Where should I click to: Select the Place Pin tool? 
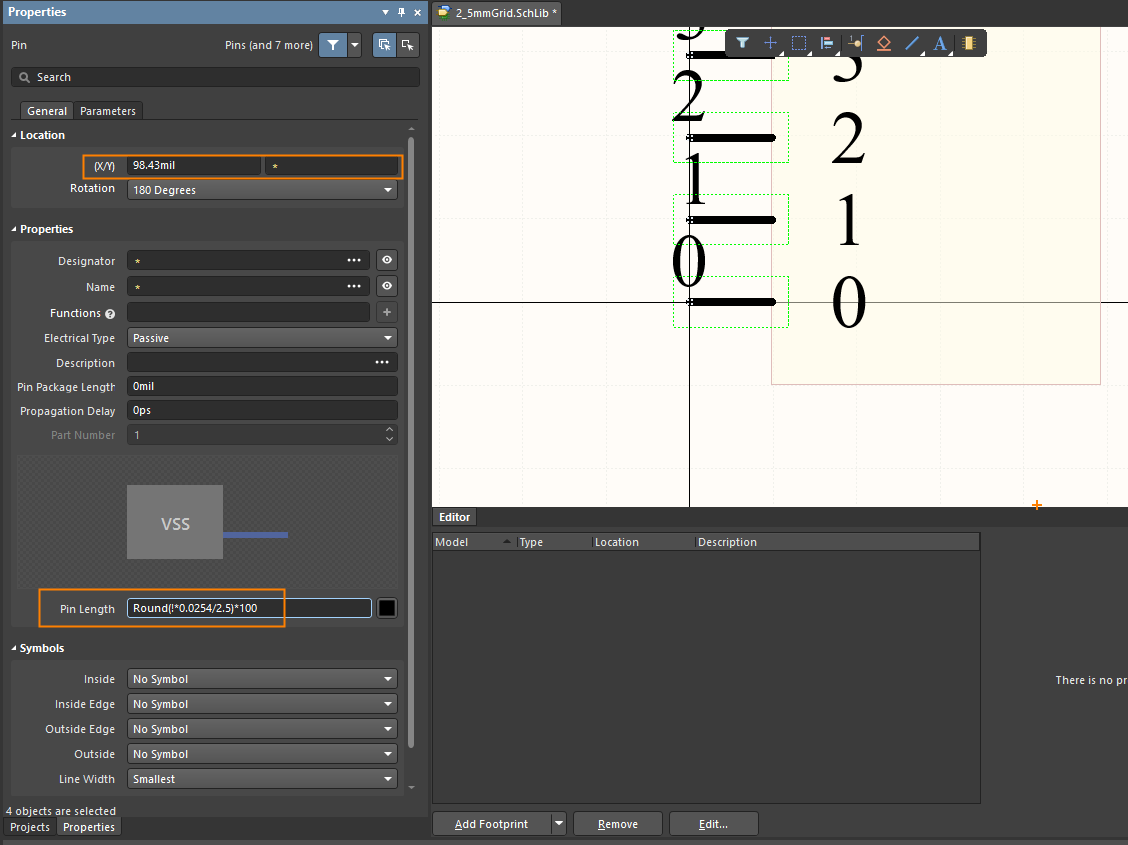coord(855,43)
